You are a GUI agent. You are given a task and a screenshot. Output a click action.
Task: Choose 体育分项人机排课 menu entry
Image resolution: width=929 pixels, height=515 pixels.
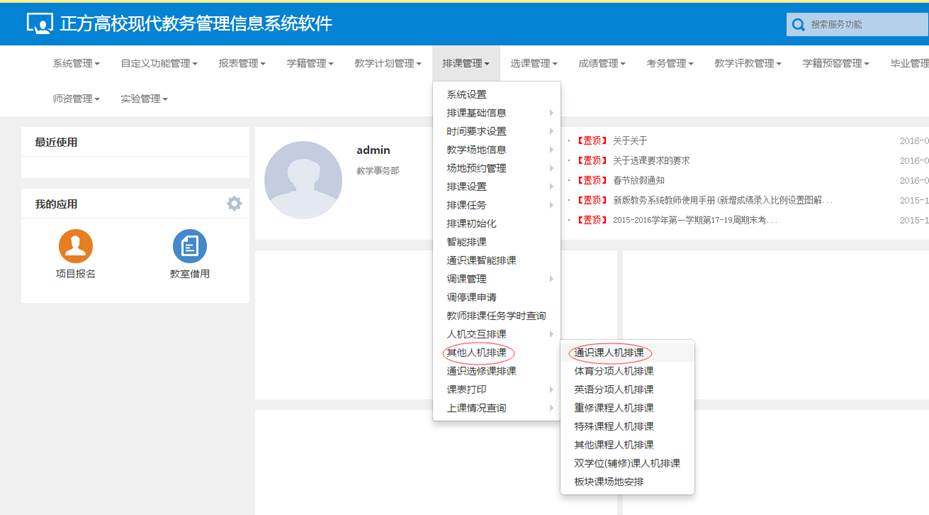coord(613,371)
